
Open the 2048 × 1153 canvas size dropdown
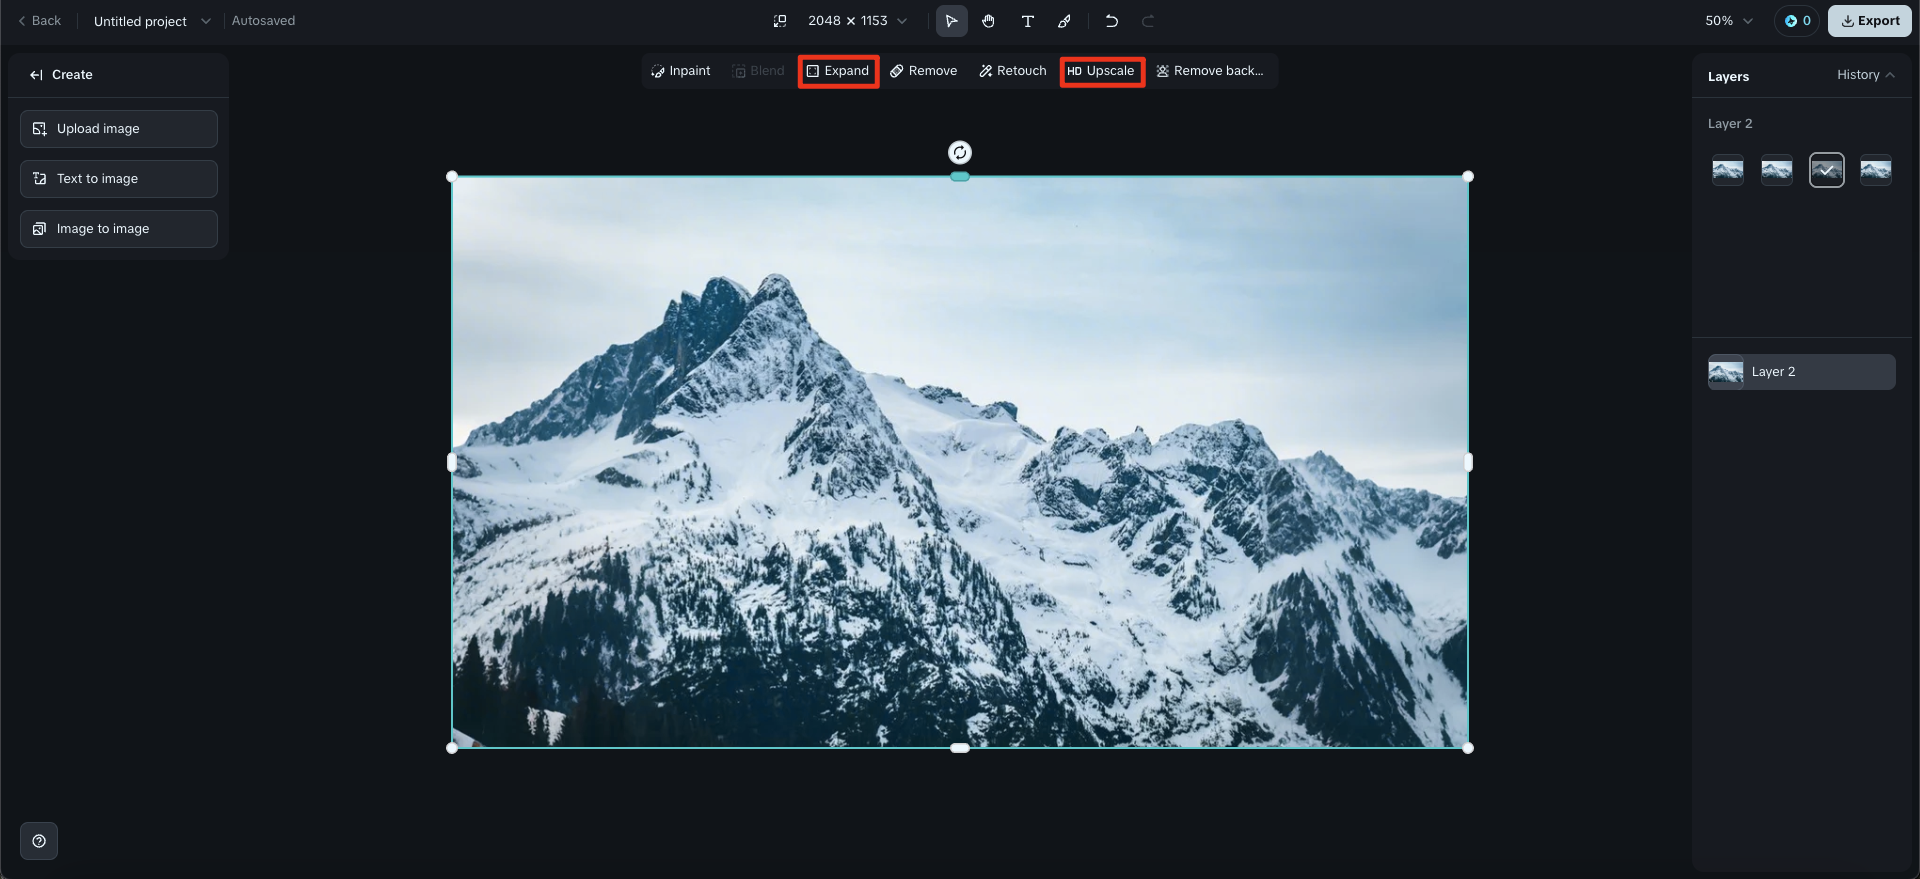(x=857, y=21)
